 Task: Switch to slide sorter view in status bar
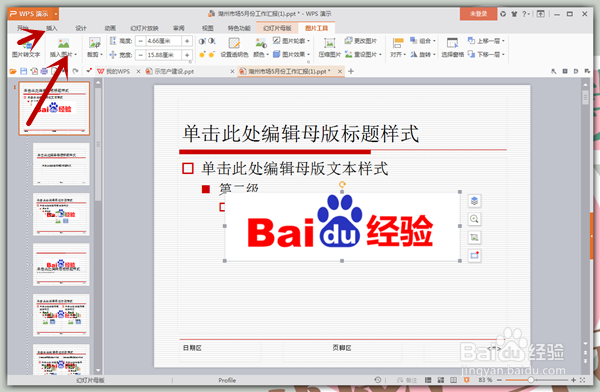point(441,380)
